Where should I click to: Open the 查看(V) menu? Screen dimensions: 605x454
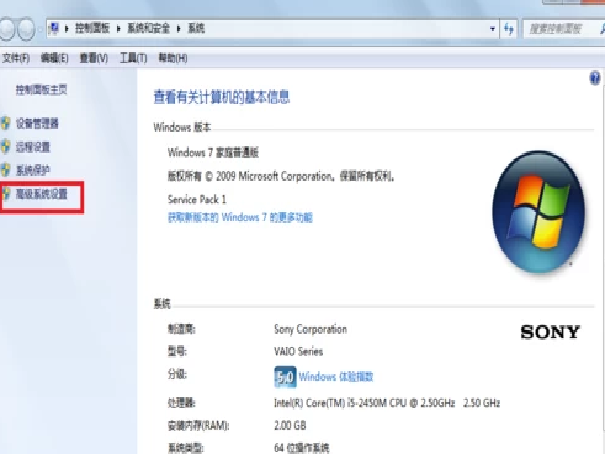[x=94, y=58]
